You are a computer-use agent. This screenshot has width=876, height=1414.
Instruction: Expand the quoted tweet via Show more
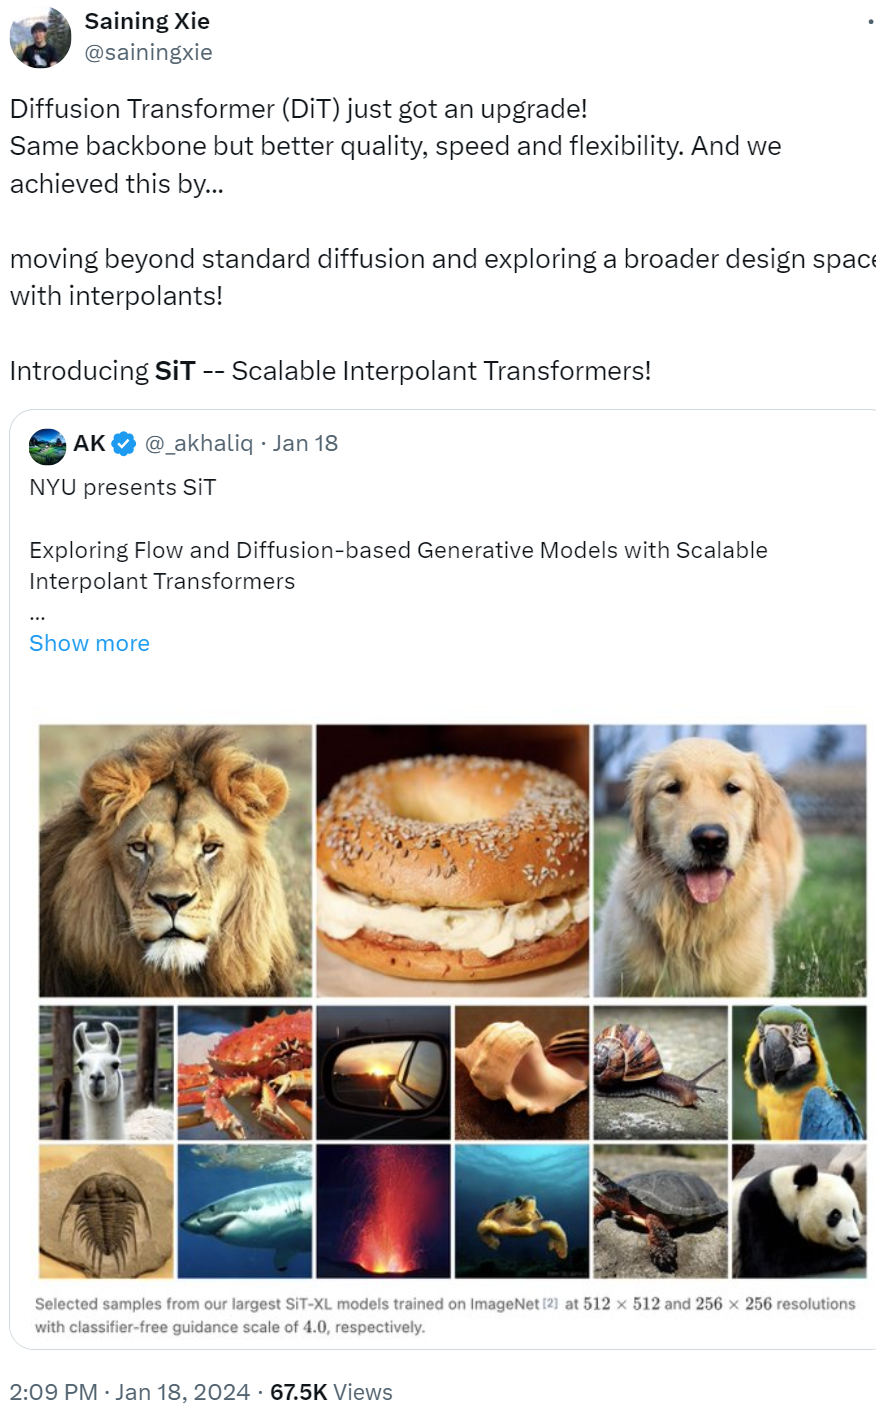[x=89, y=643]
